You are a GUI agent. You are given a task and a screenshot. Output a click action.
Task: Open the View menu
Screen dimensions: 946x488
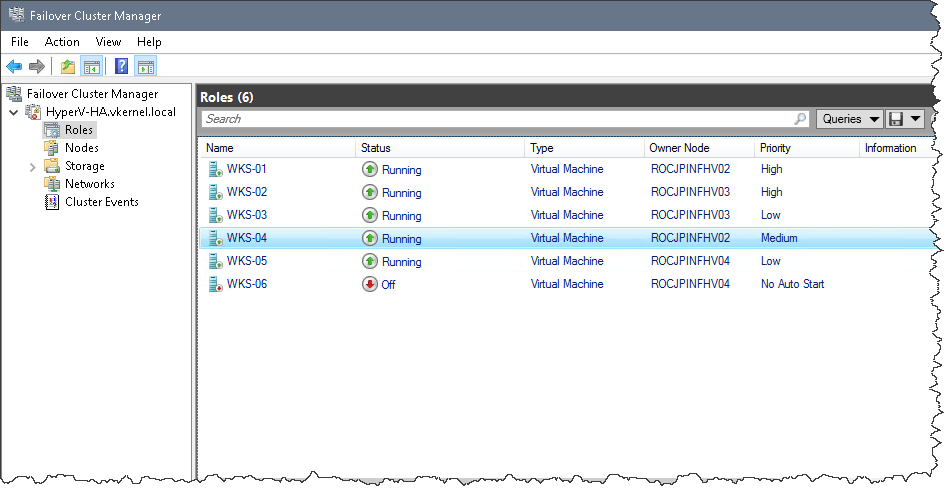click(x=108, y=42)
